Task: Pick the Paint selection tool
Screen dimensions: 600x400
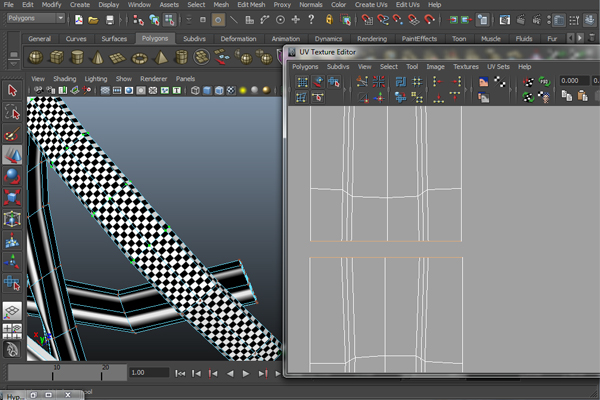Action: pyautogui.click(x=12, y=134)
